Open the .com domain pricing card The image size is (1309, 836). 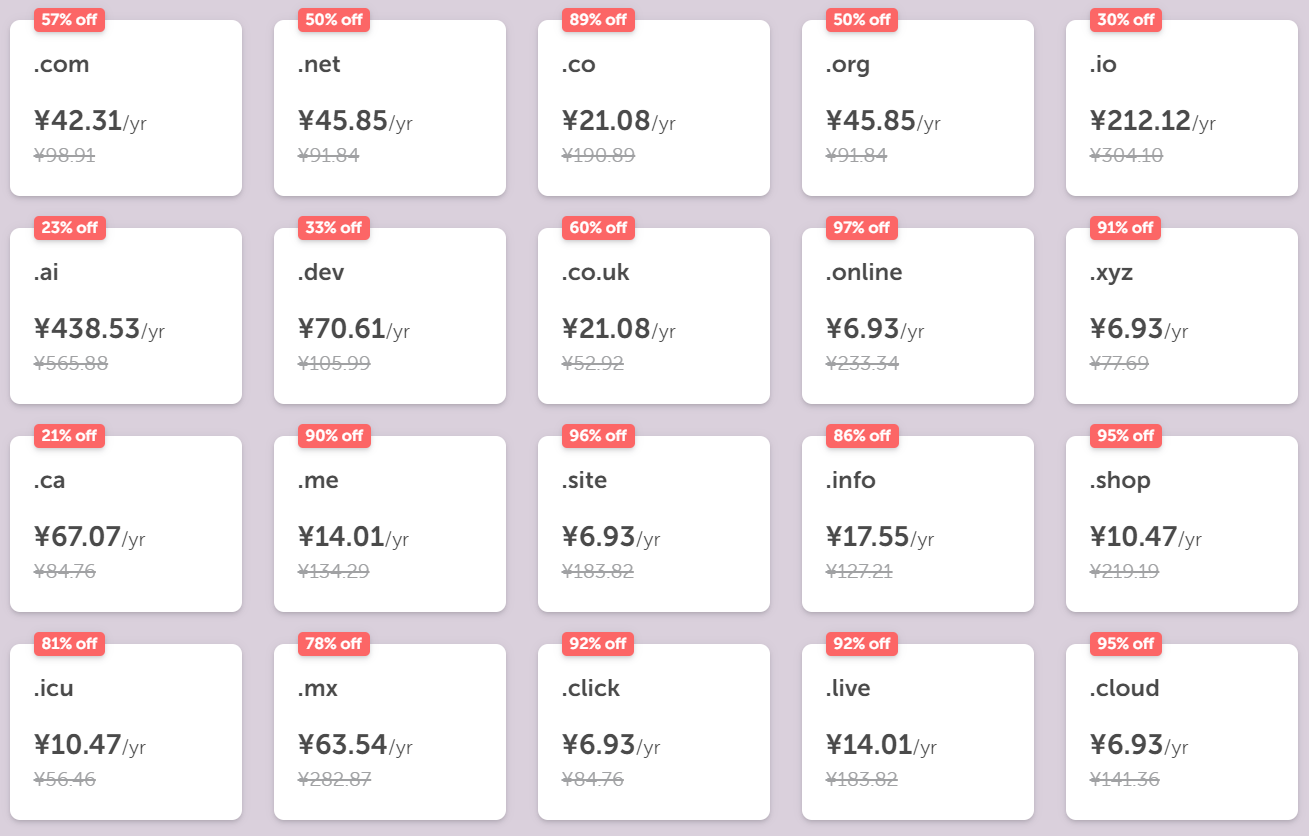126,108
